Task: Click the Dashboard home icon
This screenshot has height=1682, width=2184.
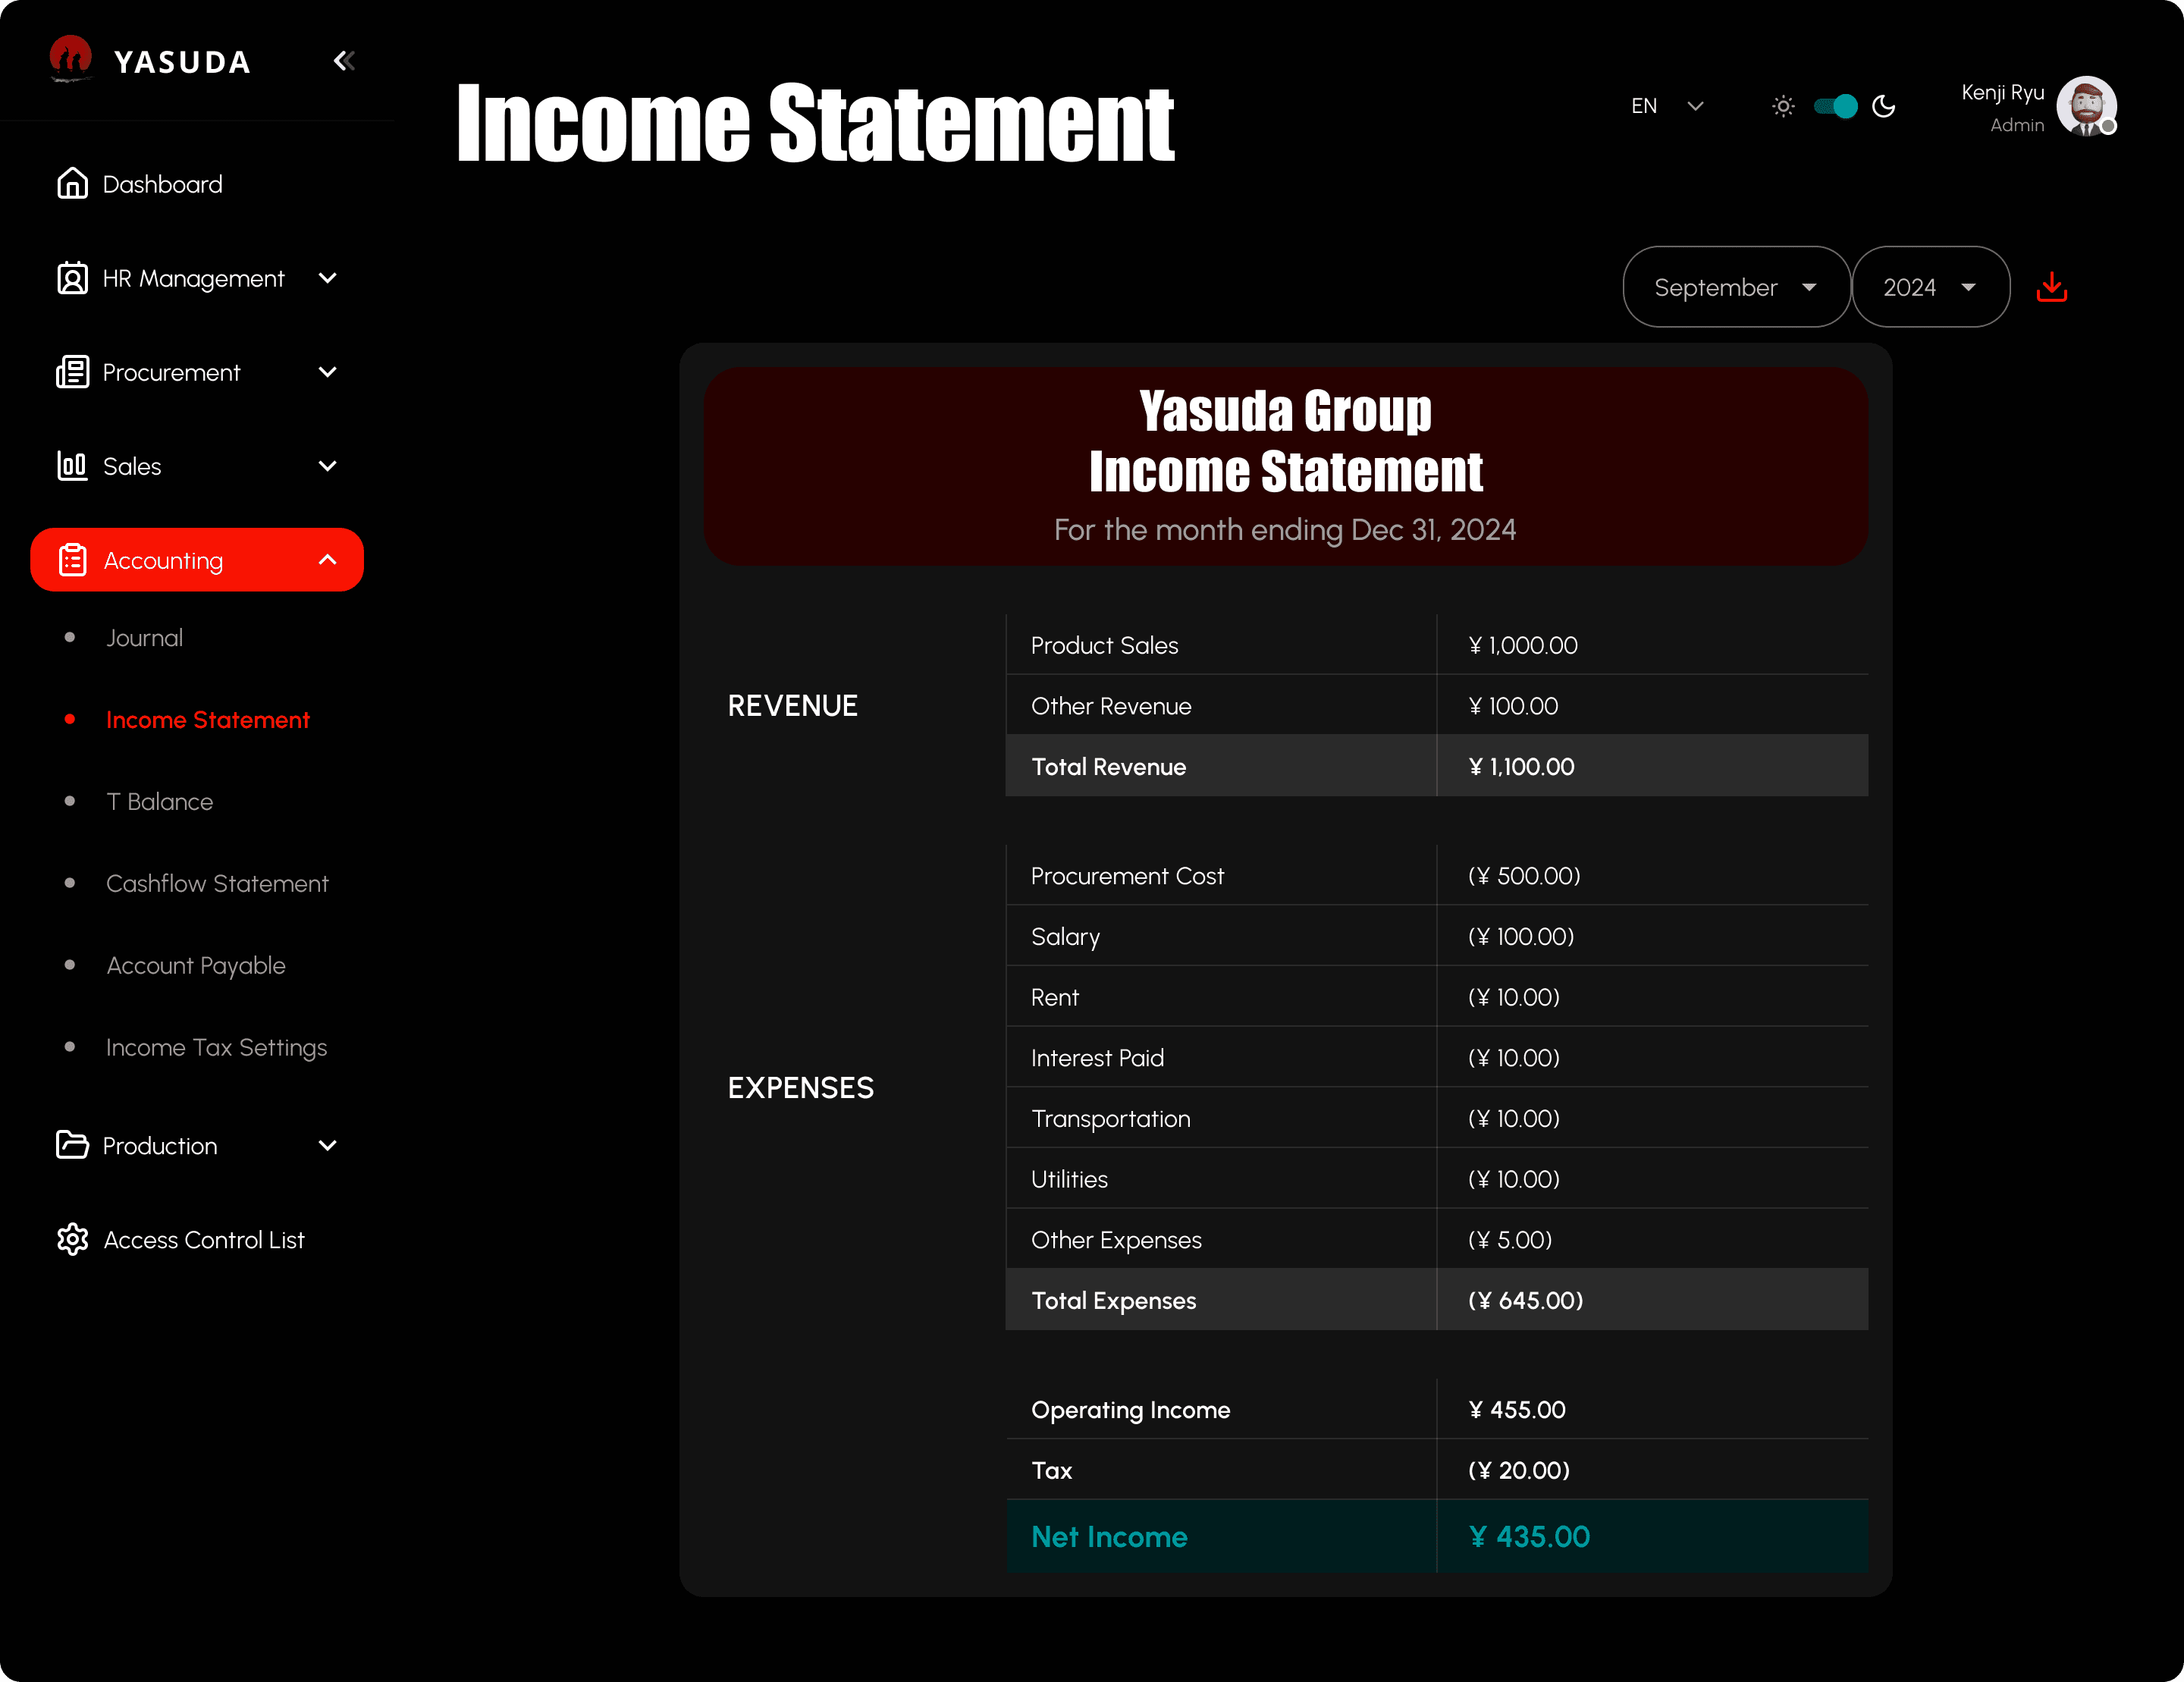Action: (x=72, y=183)
